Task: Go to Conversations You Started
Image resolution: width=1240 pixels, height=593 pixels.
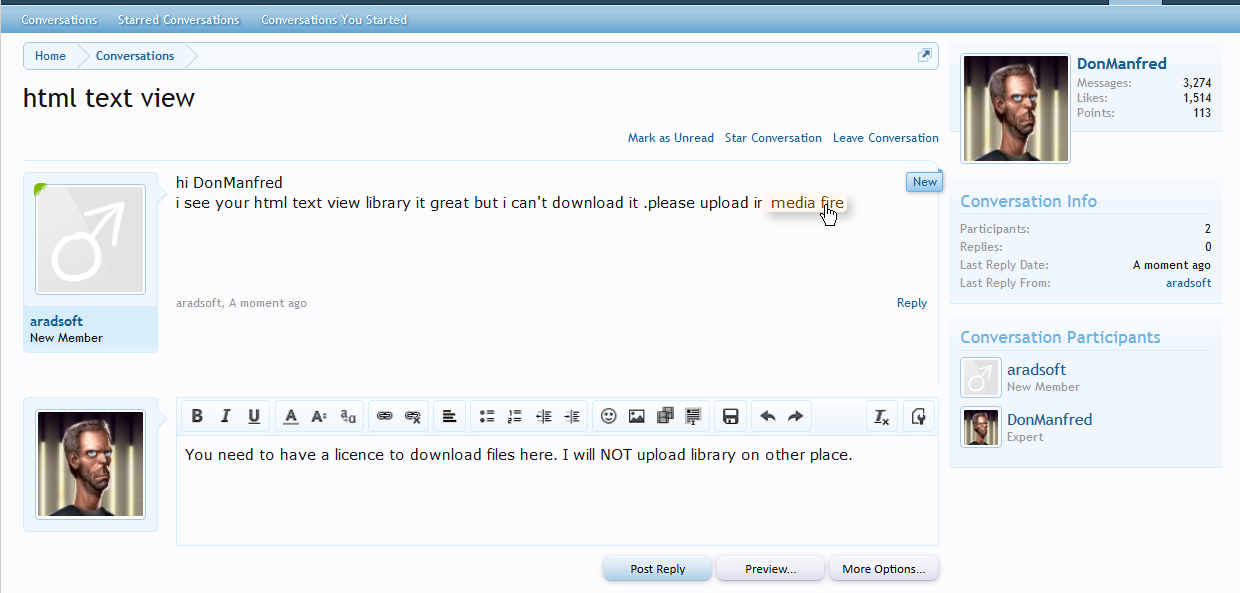Action: click(333, 20)
